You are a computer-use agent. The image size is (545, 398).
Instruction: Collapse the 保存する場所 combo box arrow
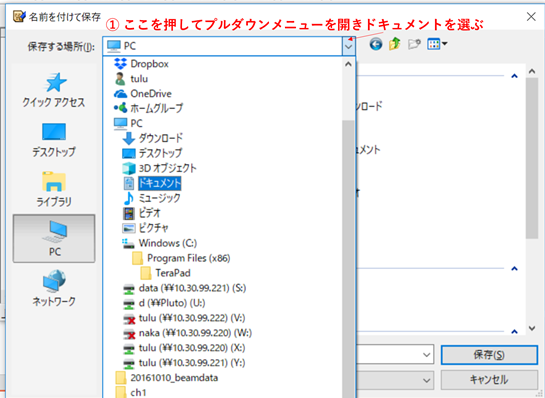(349, 46)
